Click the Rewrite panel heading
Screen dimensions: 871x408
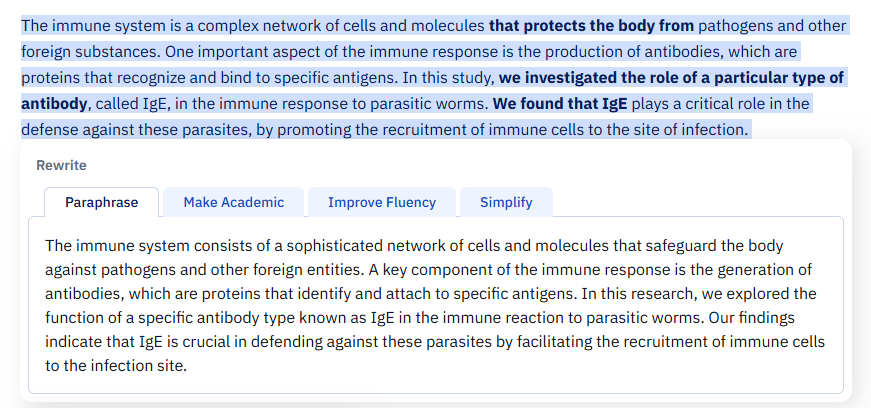(x=61, y=165)
